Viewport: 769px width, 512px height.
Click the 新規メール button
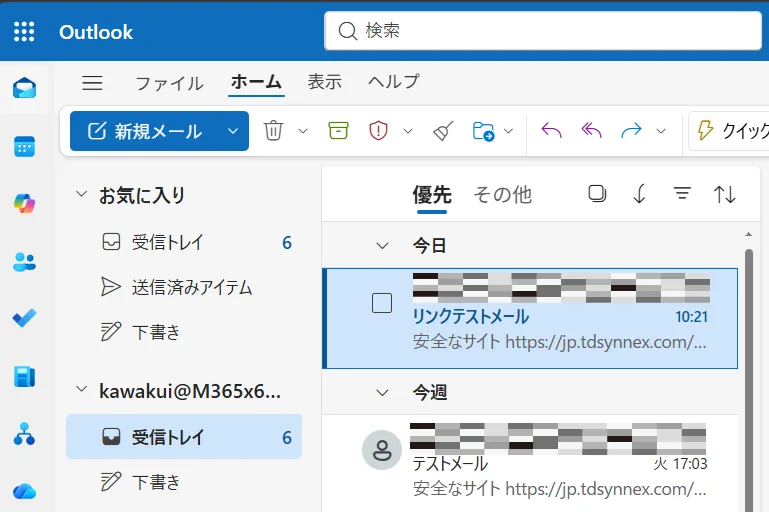click(146, 131)
